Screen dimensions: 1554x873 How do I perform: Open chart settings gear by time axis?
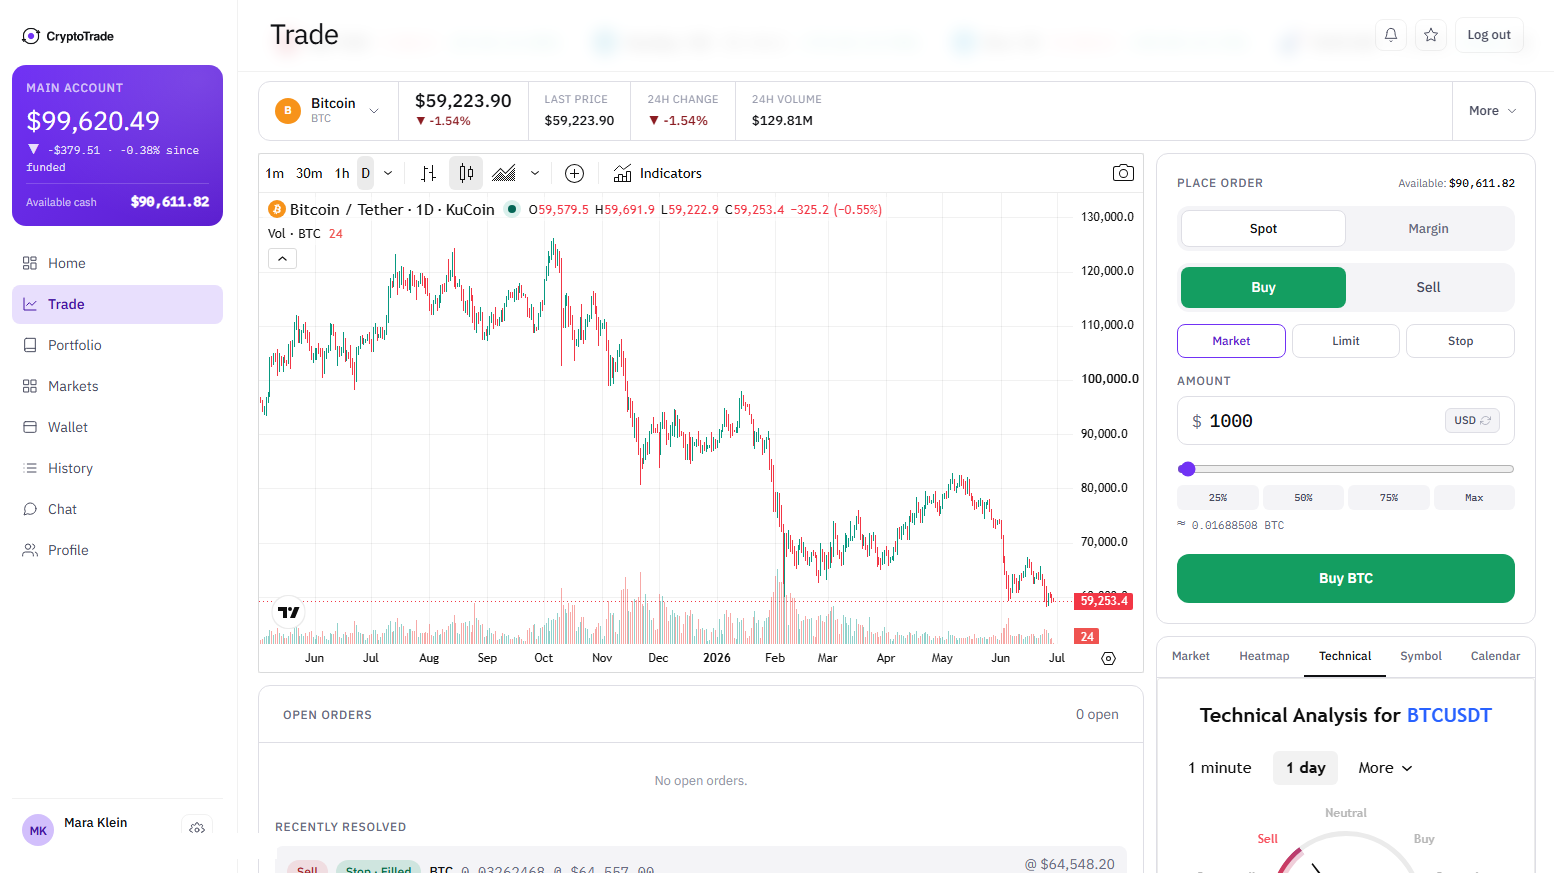[1108, 658]
